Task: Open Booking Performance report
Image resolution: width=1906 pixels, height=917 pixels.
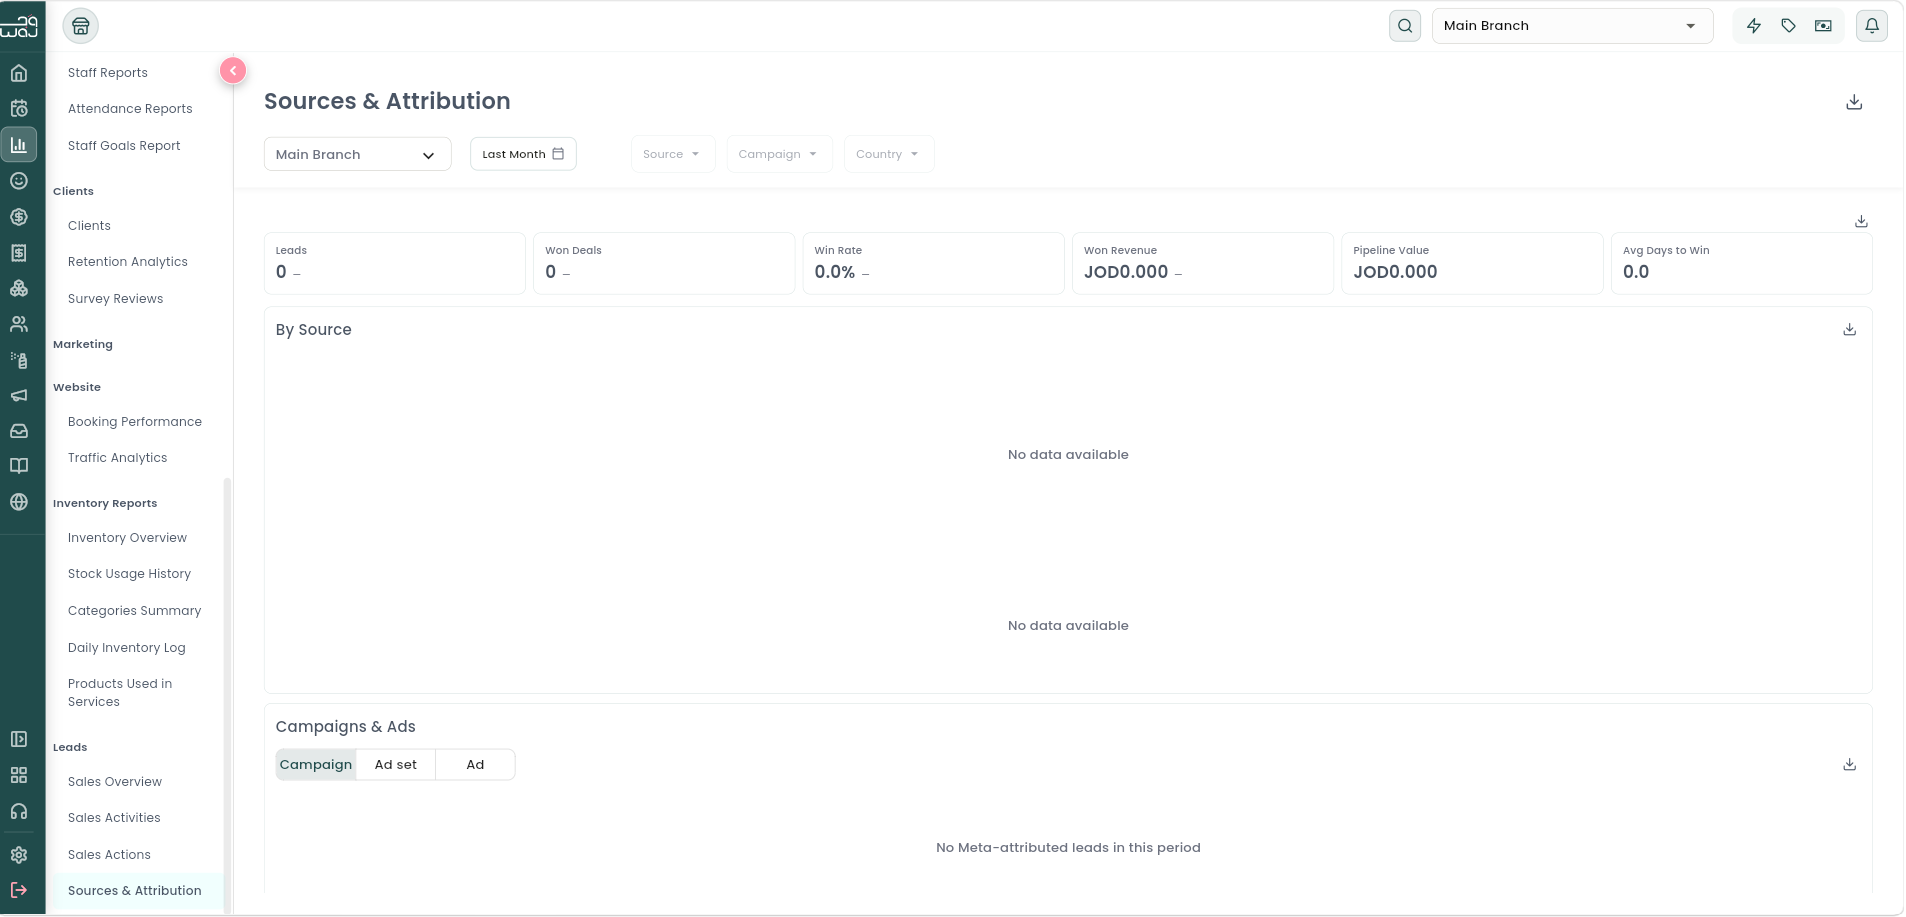Action: (x=135, y=422)
